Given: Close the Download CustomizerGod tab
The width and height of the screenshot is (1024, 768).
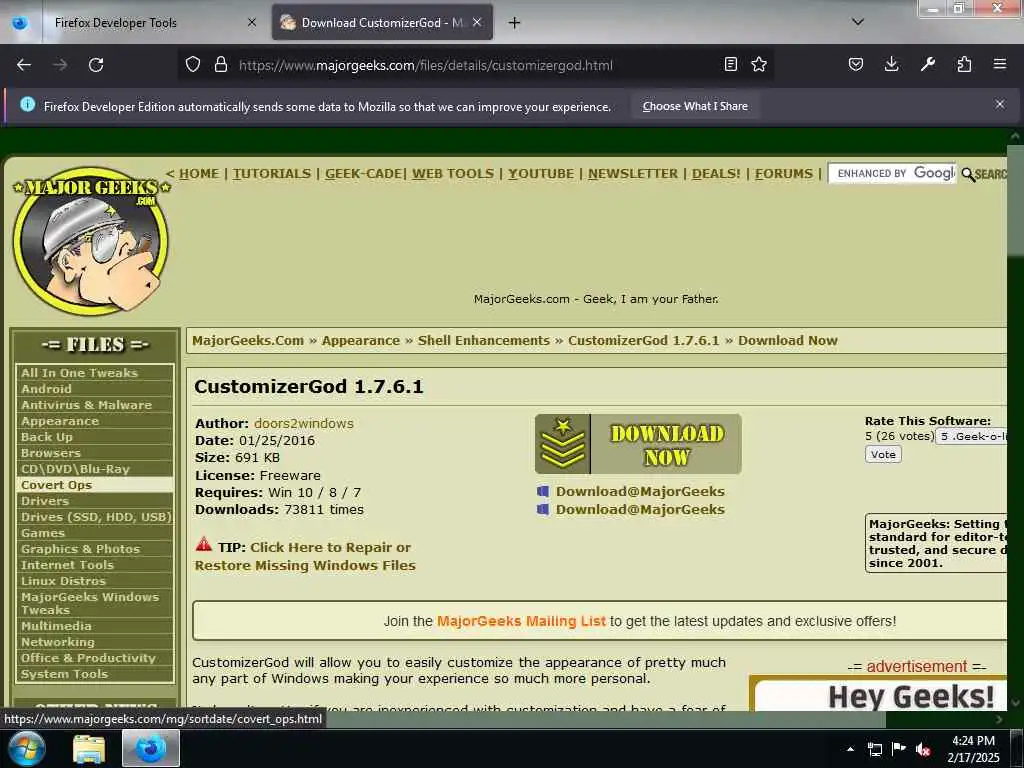Looking at the screenshot, I should pos(477,22).
